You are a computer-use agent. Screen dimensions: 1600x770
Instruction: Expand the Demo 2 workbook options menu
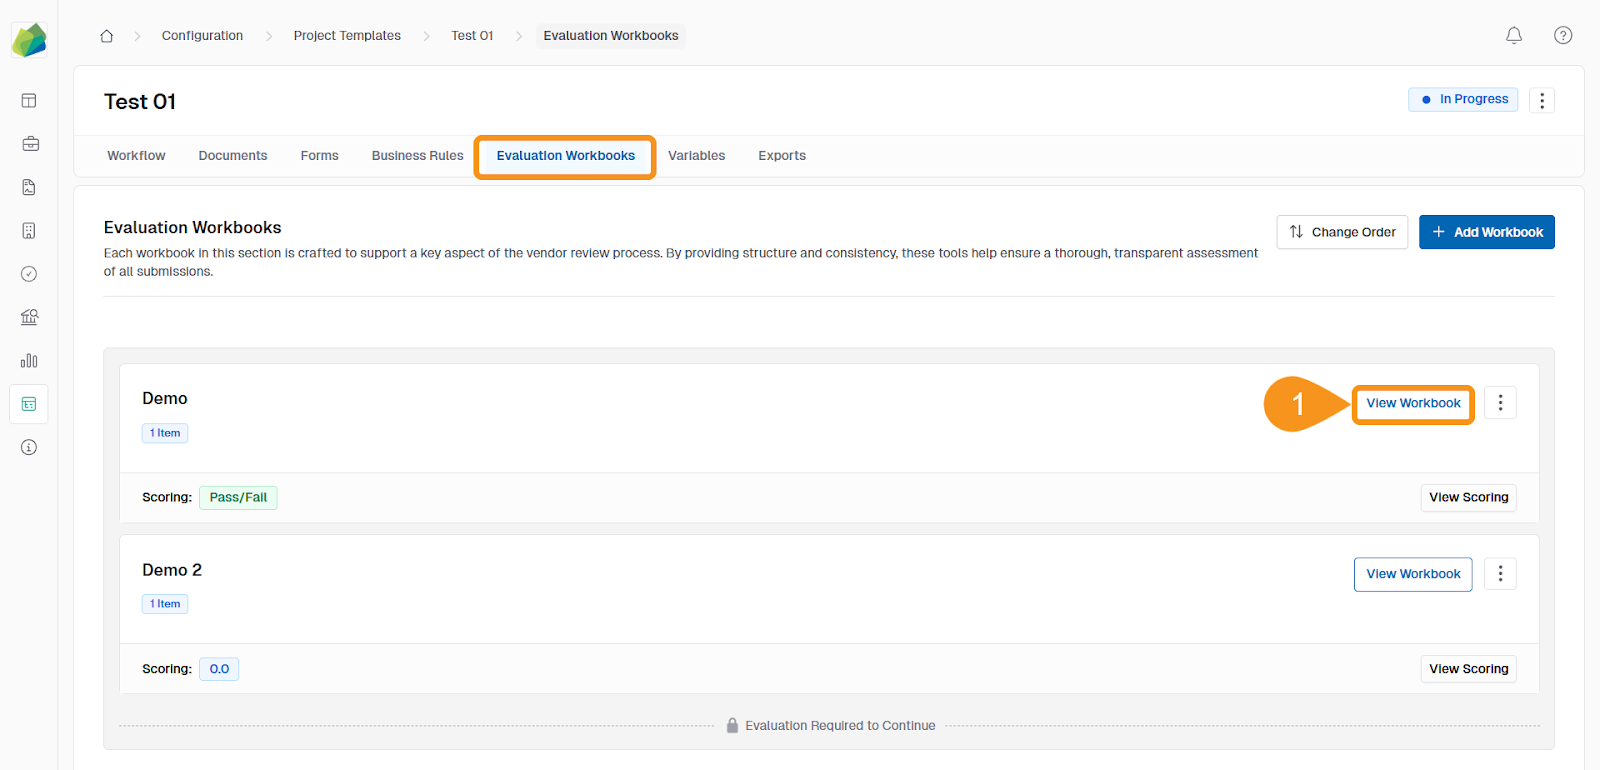1499,574
